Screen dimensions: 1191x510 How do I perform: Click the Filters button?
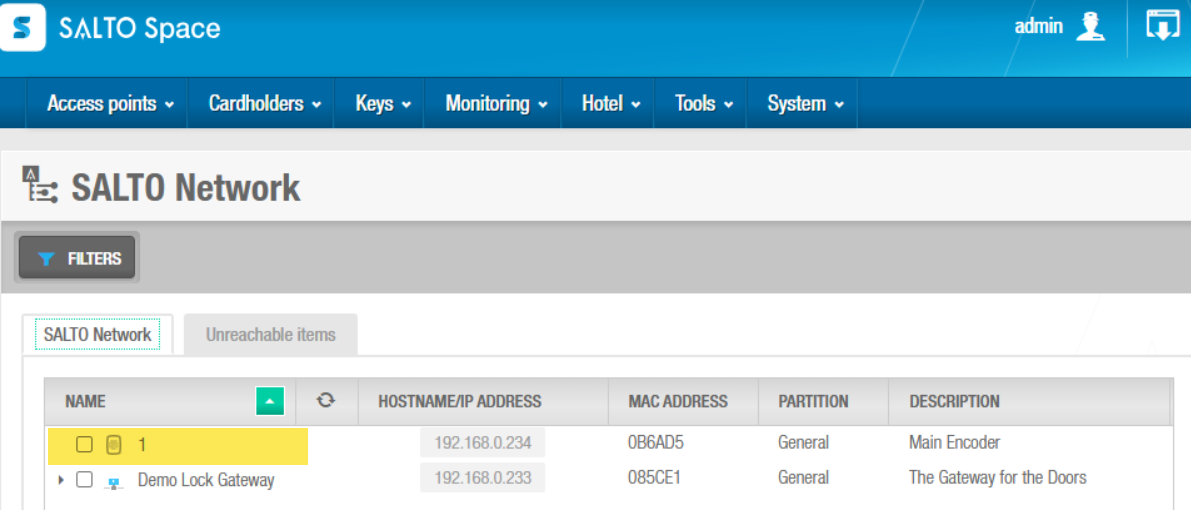78,259
